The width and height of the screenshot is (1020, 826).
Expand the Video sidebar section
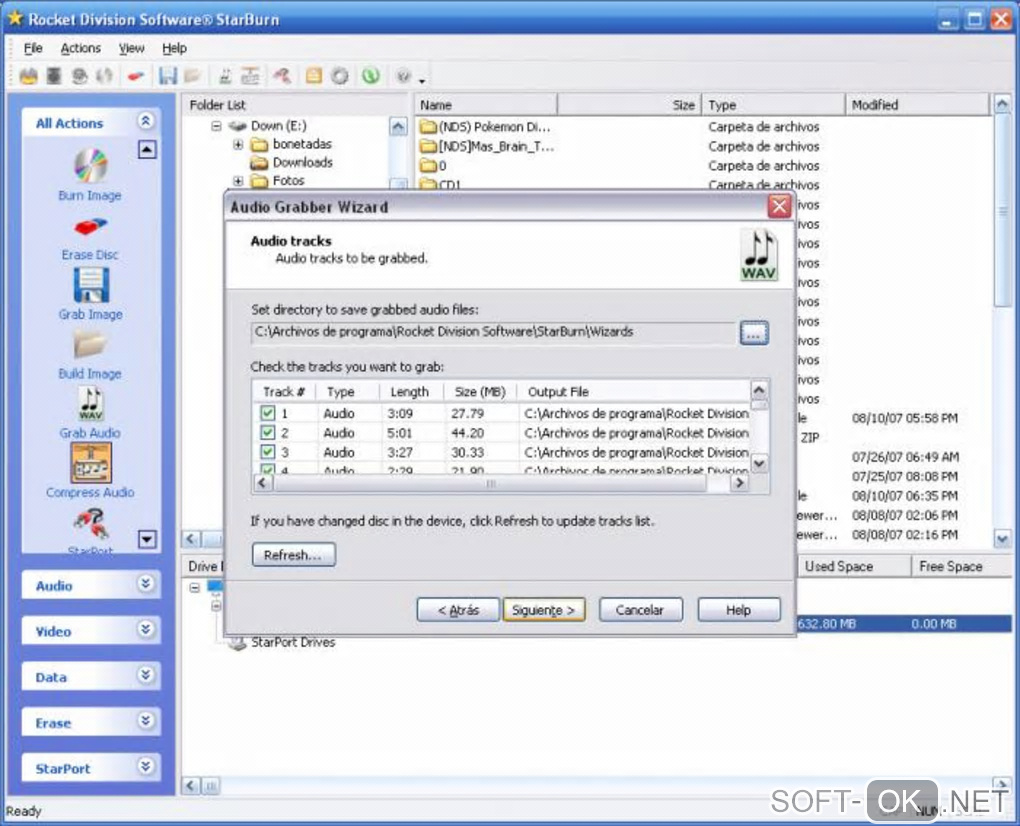[x=146, y=629]
